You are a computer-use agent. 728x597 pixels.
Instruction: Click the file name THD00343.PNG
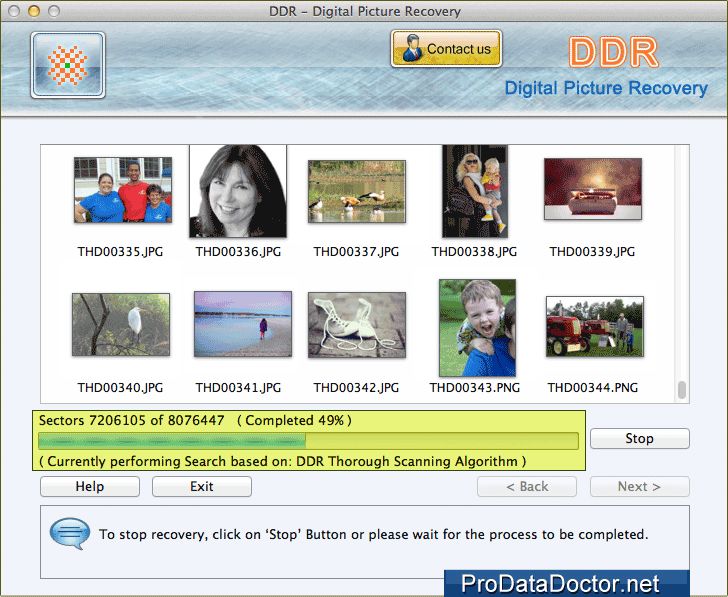[x=474, y=388]
